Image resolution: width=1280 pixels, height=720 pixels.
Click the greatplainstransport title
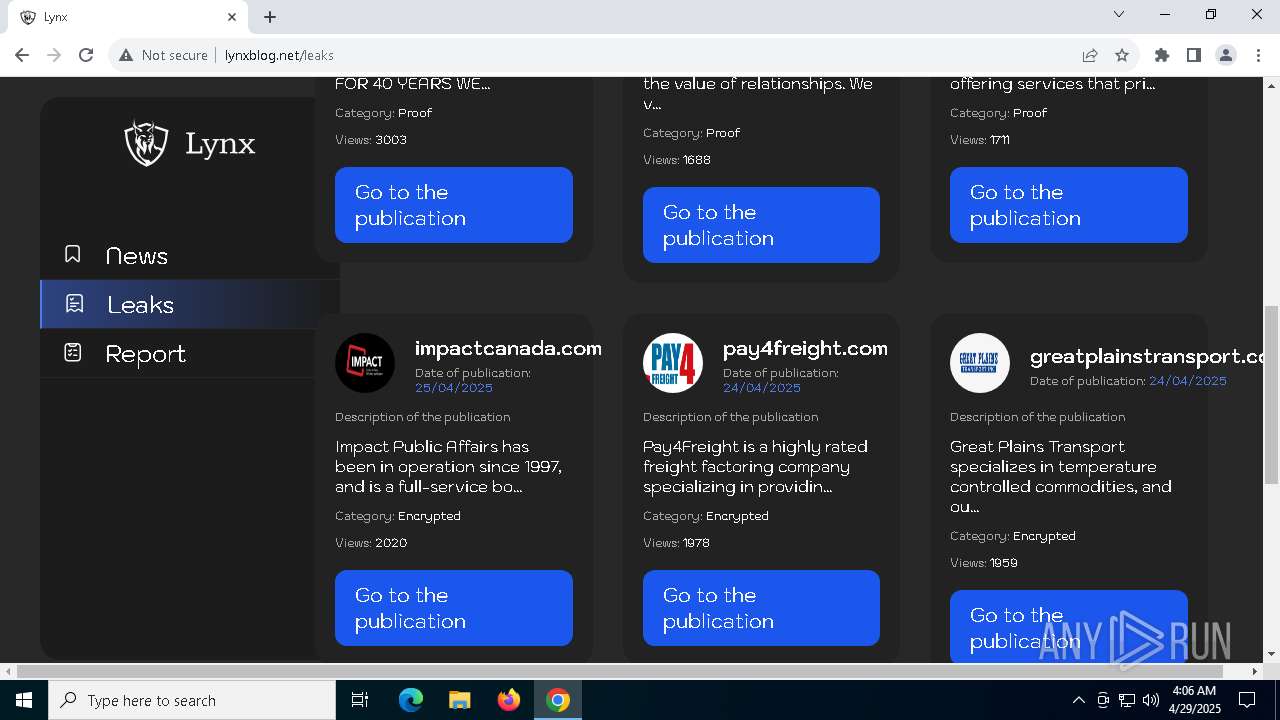[x=1147, y=356]
